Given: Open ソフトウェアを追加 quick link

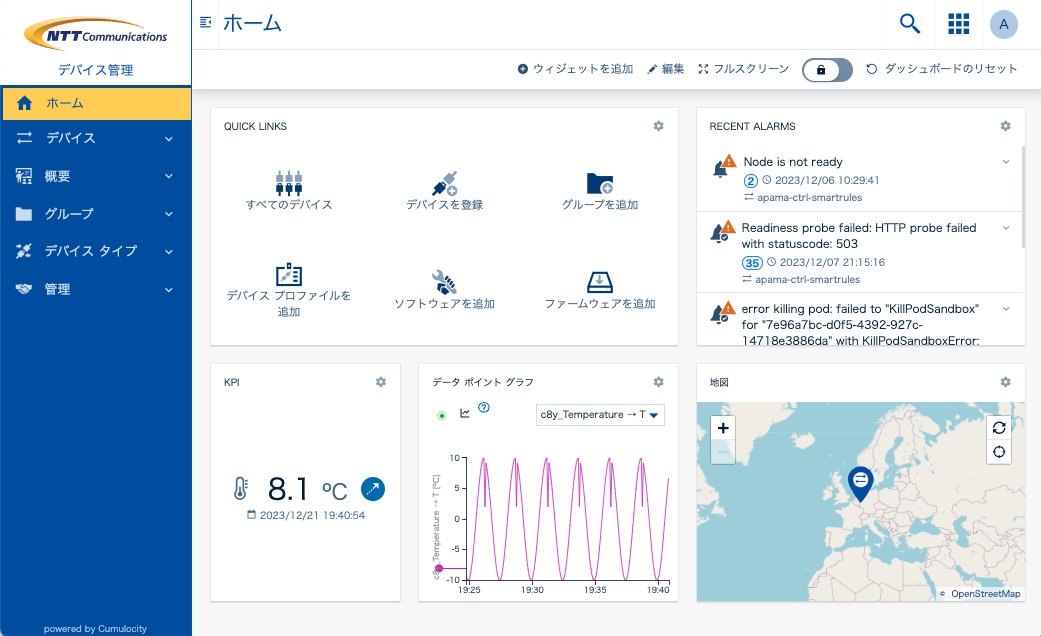Looking at the screenshot, I should (444, 290).
